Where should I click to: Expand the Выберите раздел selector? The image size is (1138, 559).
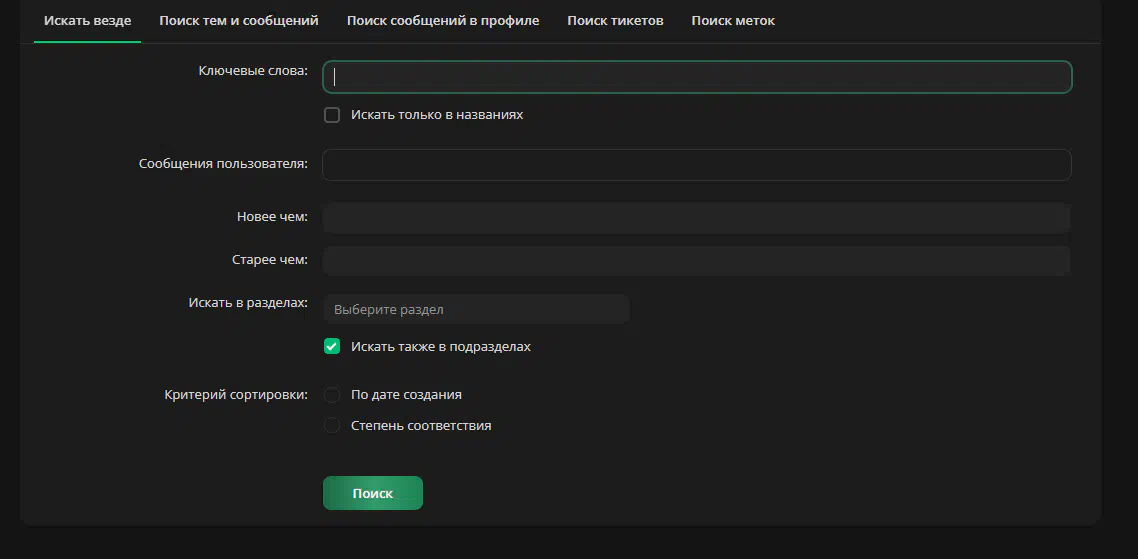(476, 309)
